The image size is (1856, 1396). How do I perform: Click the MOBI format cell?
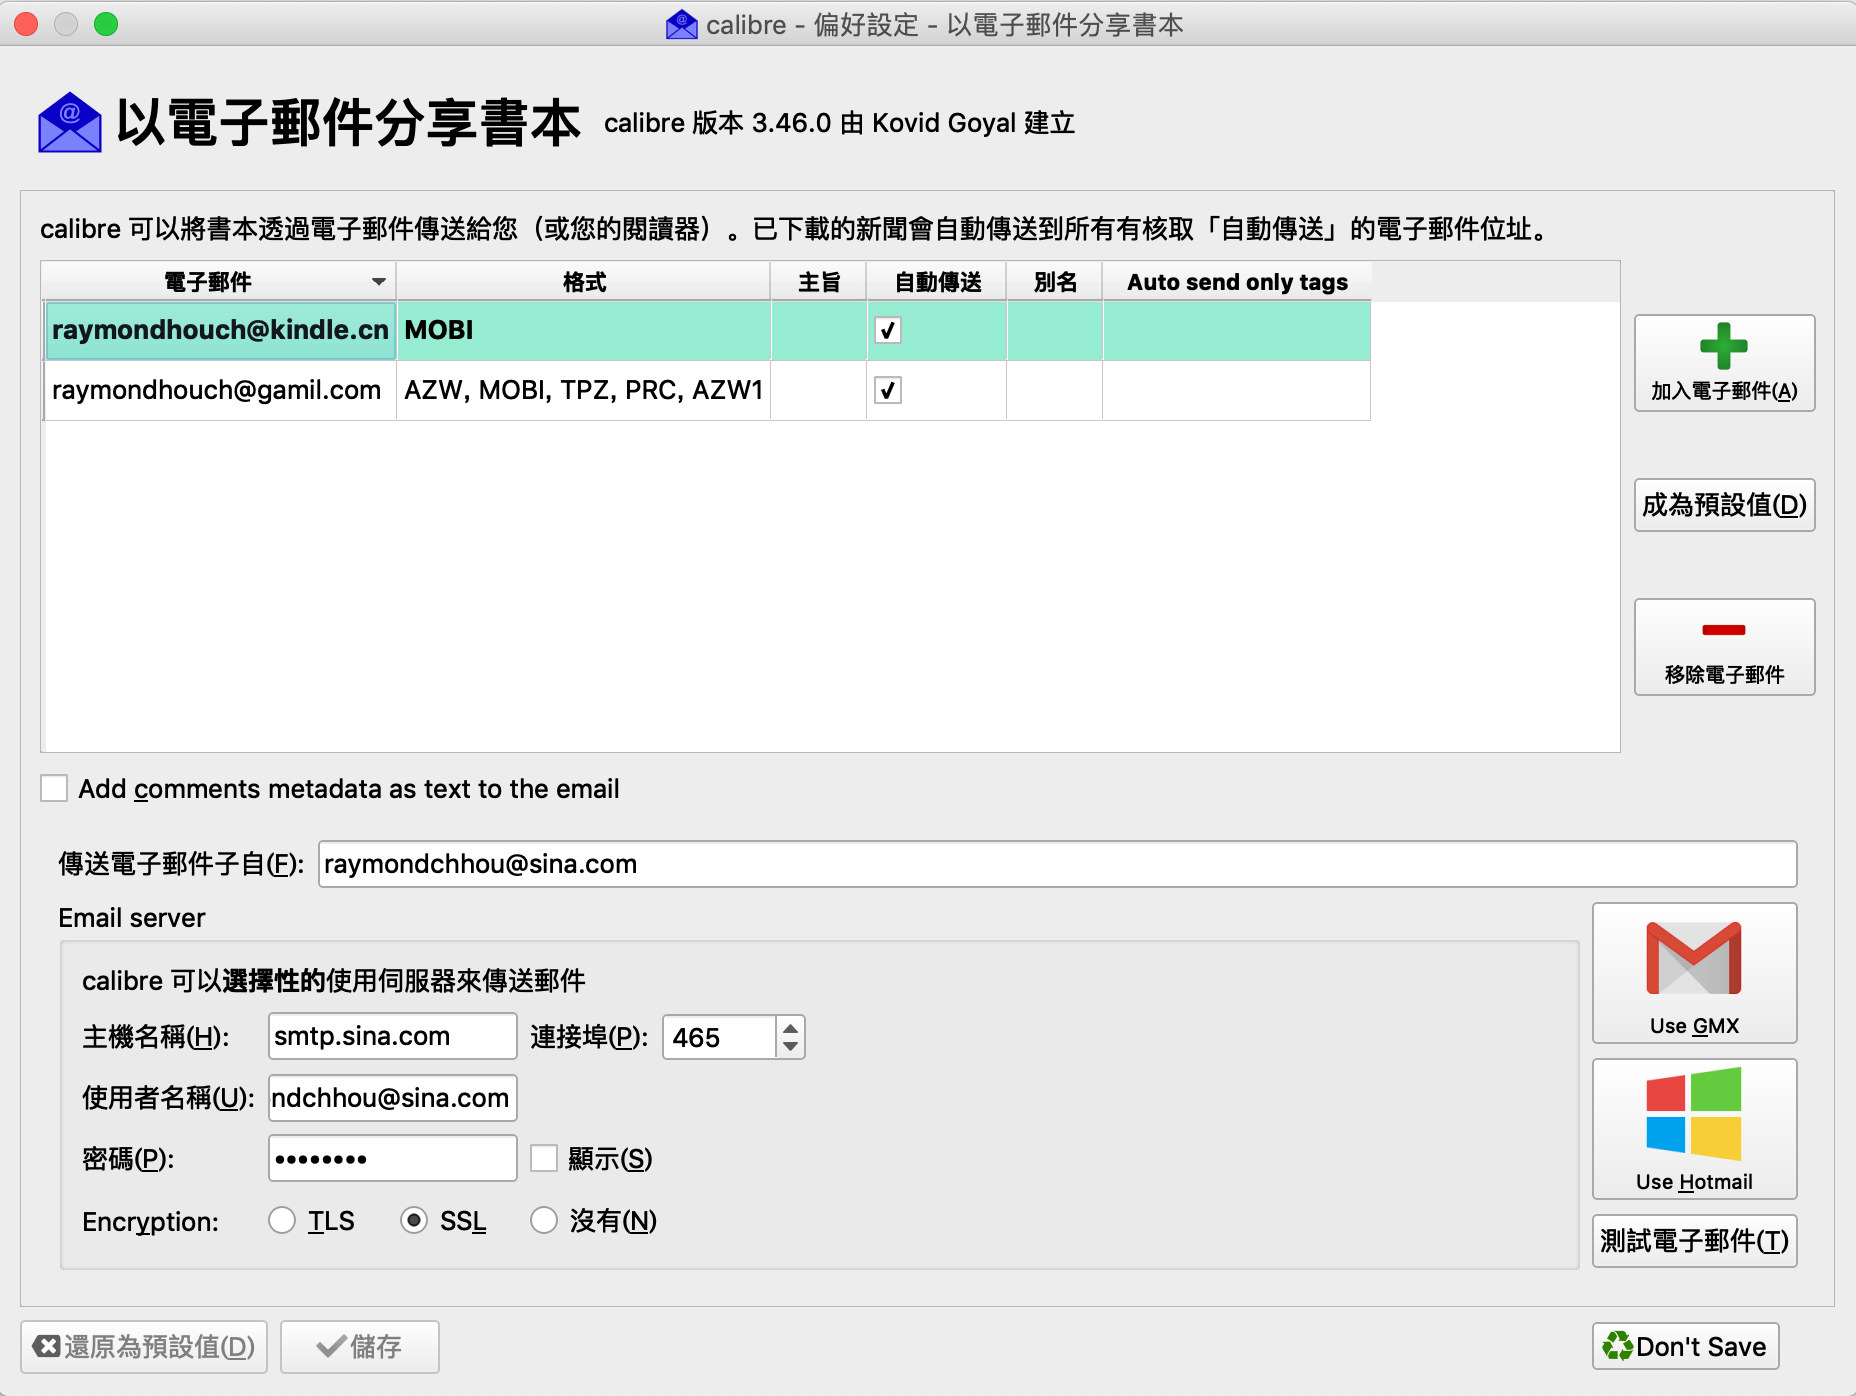pos(583,330)
